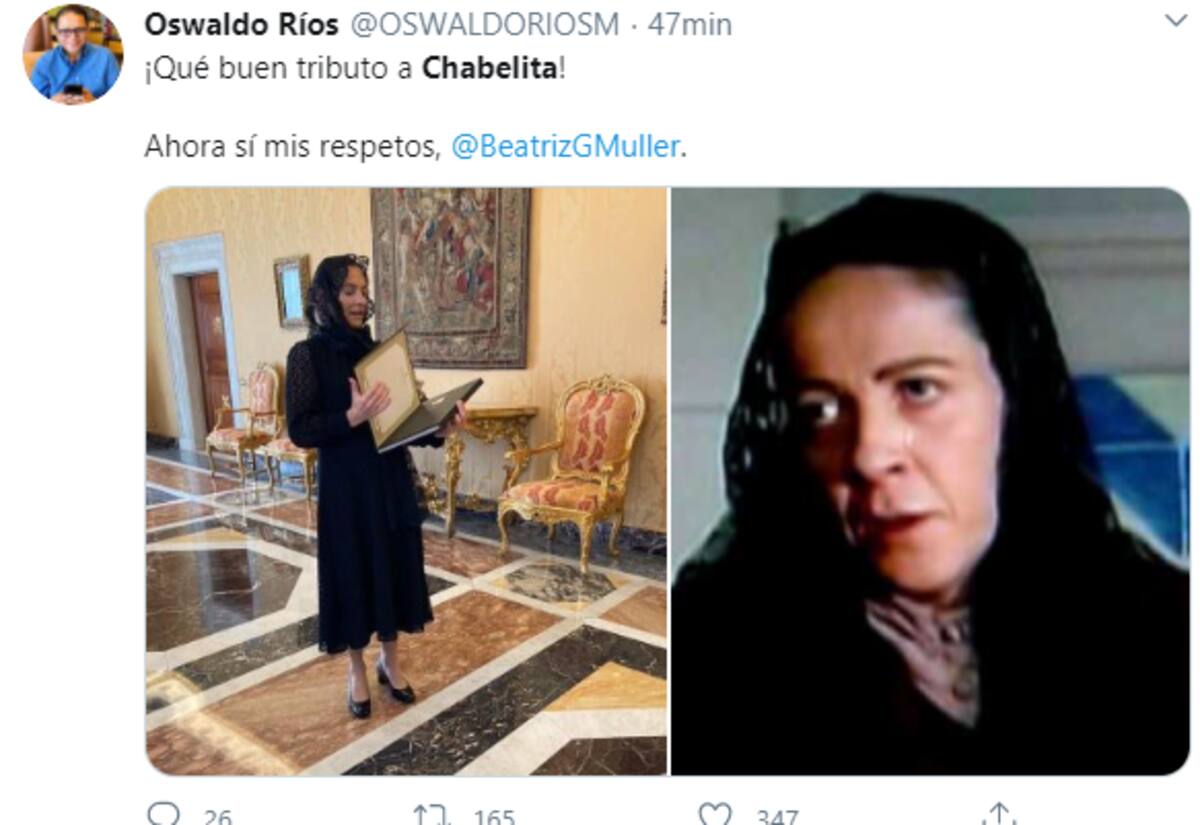Visit the @BeatrizGMuller mention
Viewport: 1200px width, 825px height.
[x=566, y=146]
